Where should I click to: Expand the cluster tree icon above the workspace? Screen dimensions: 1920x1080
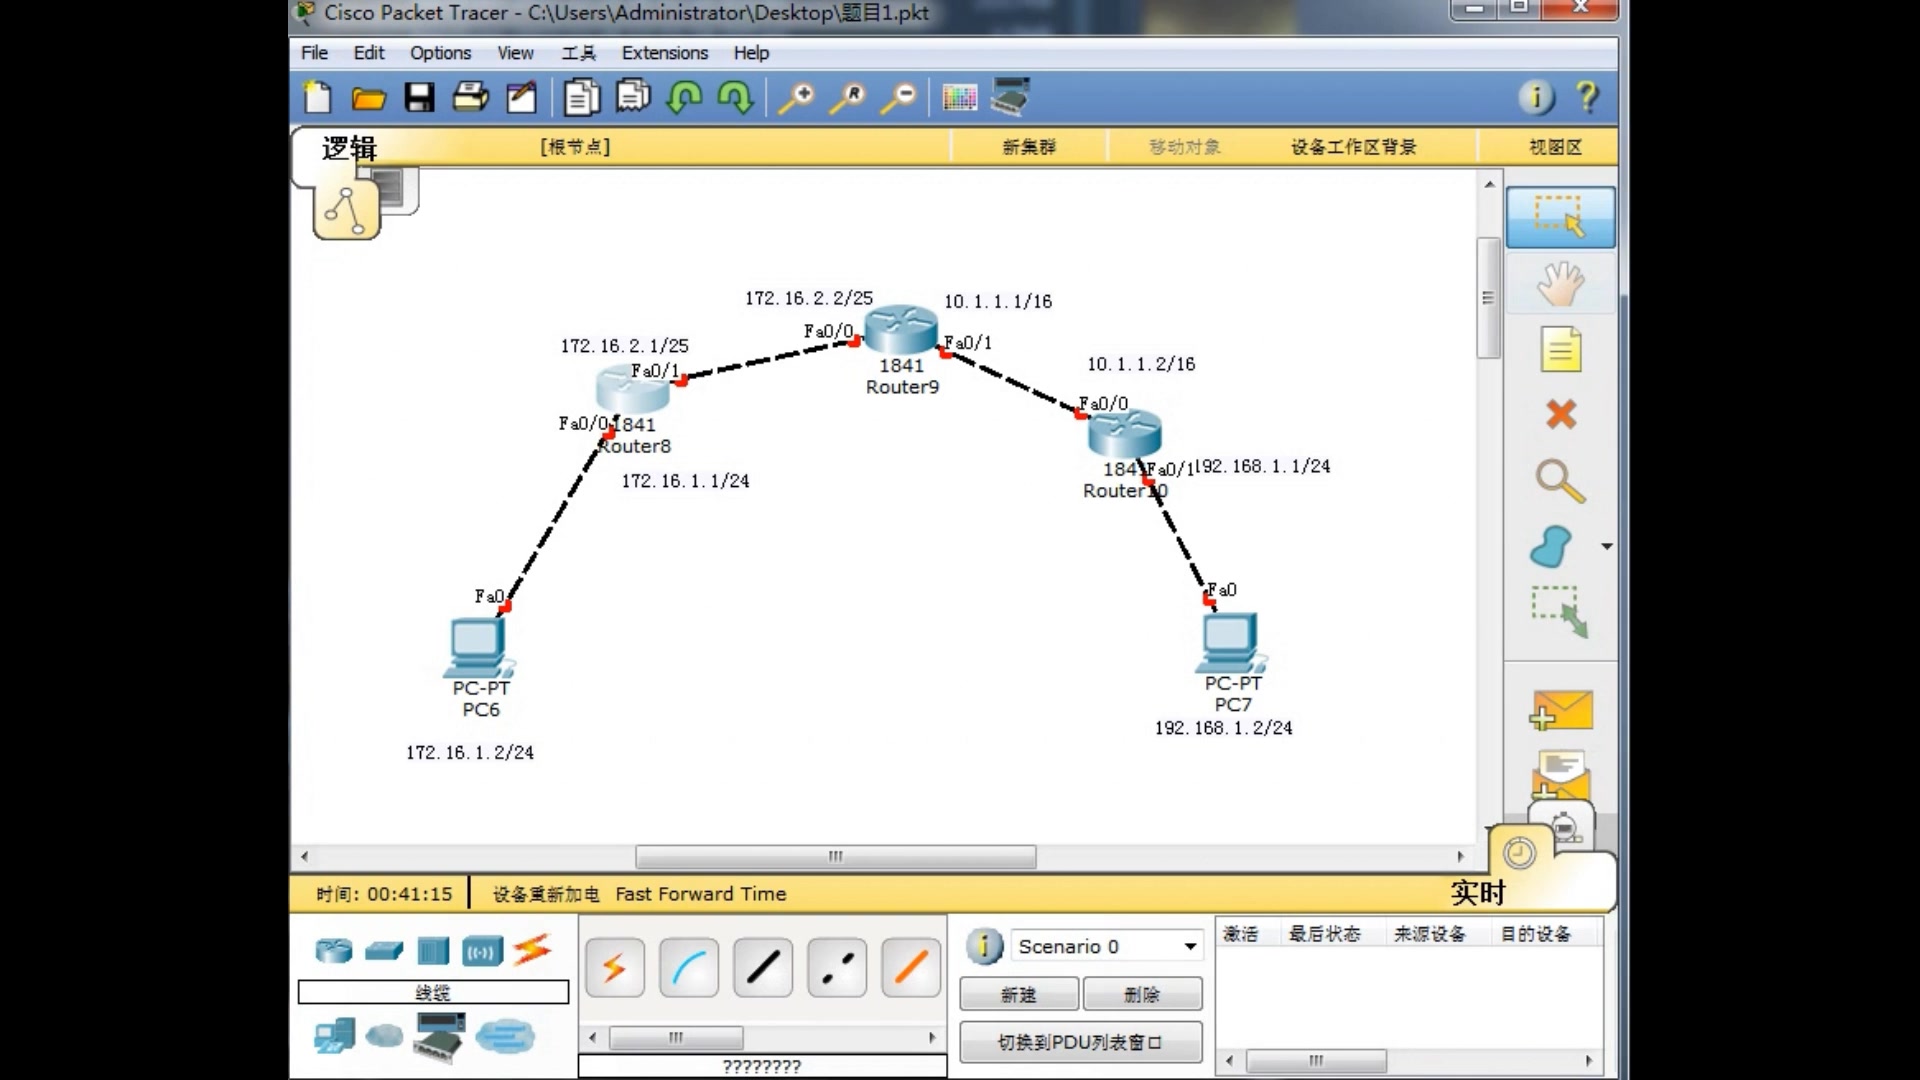[345, 210]
